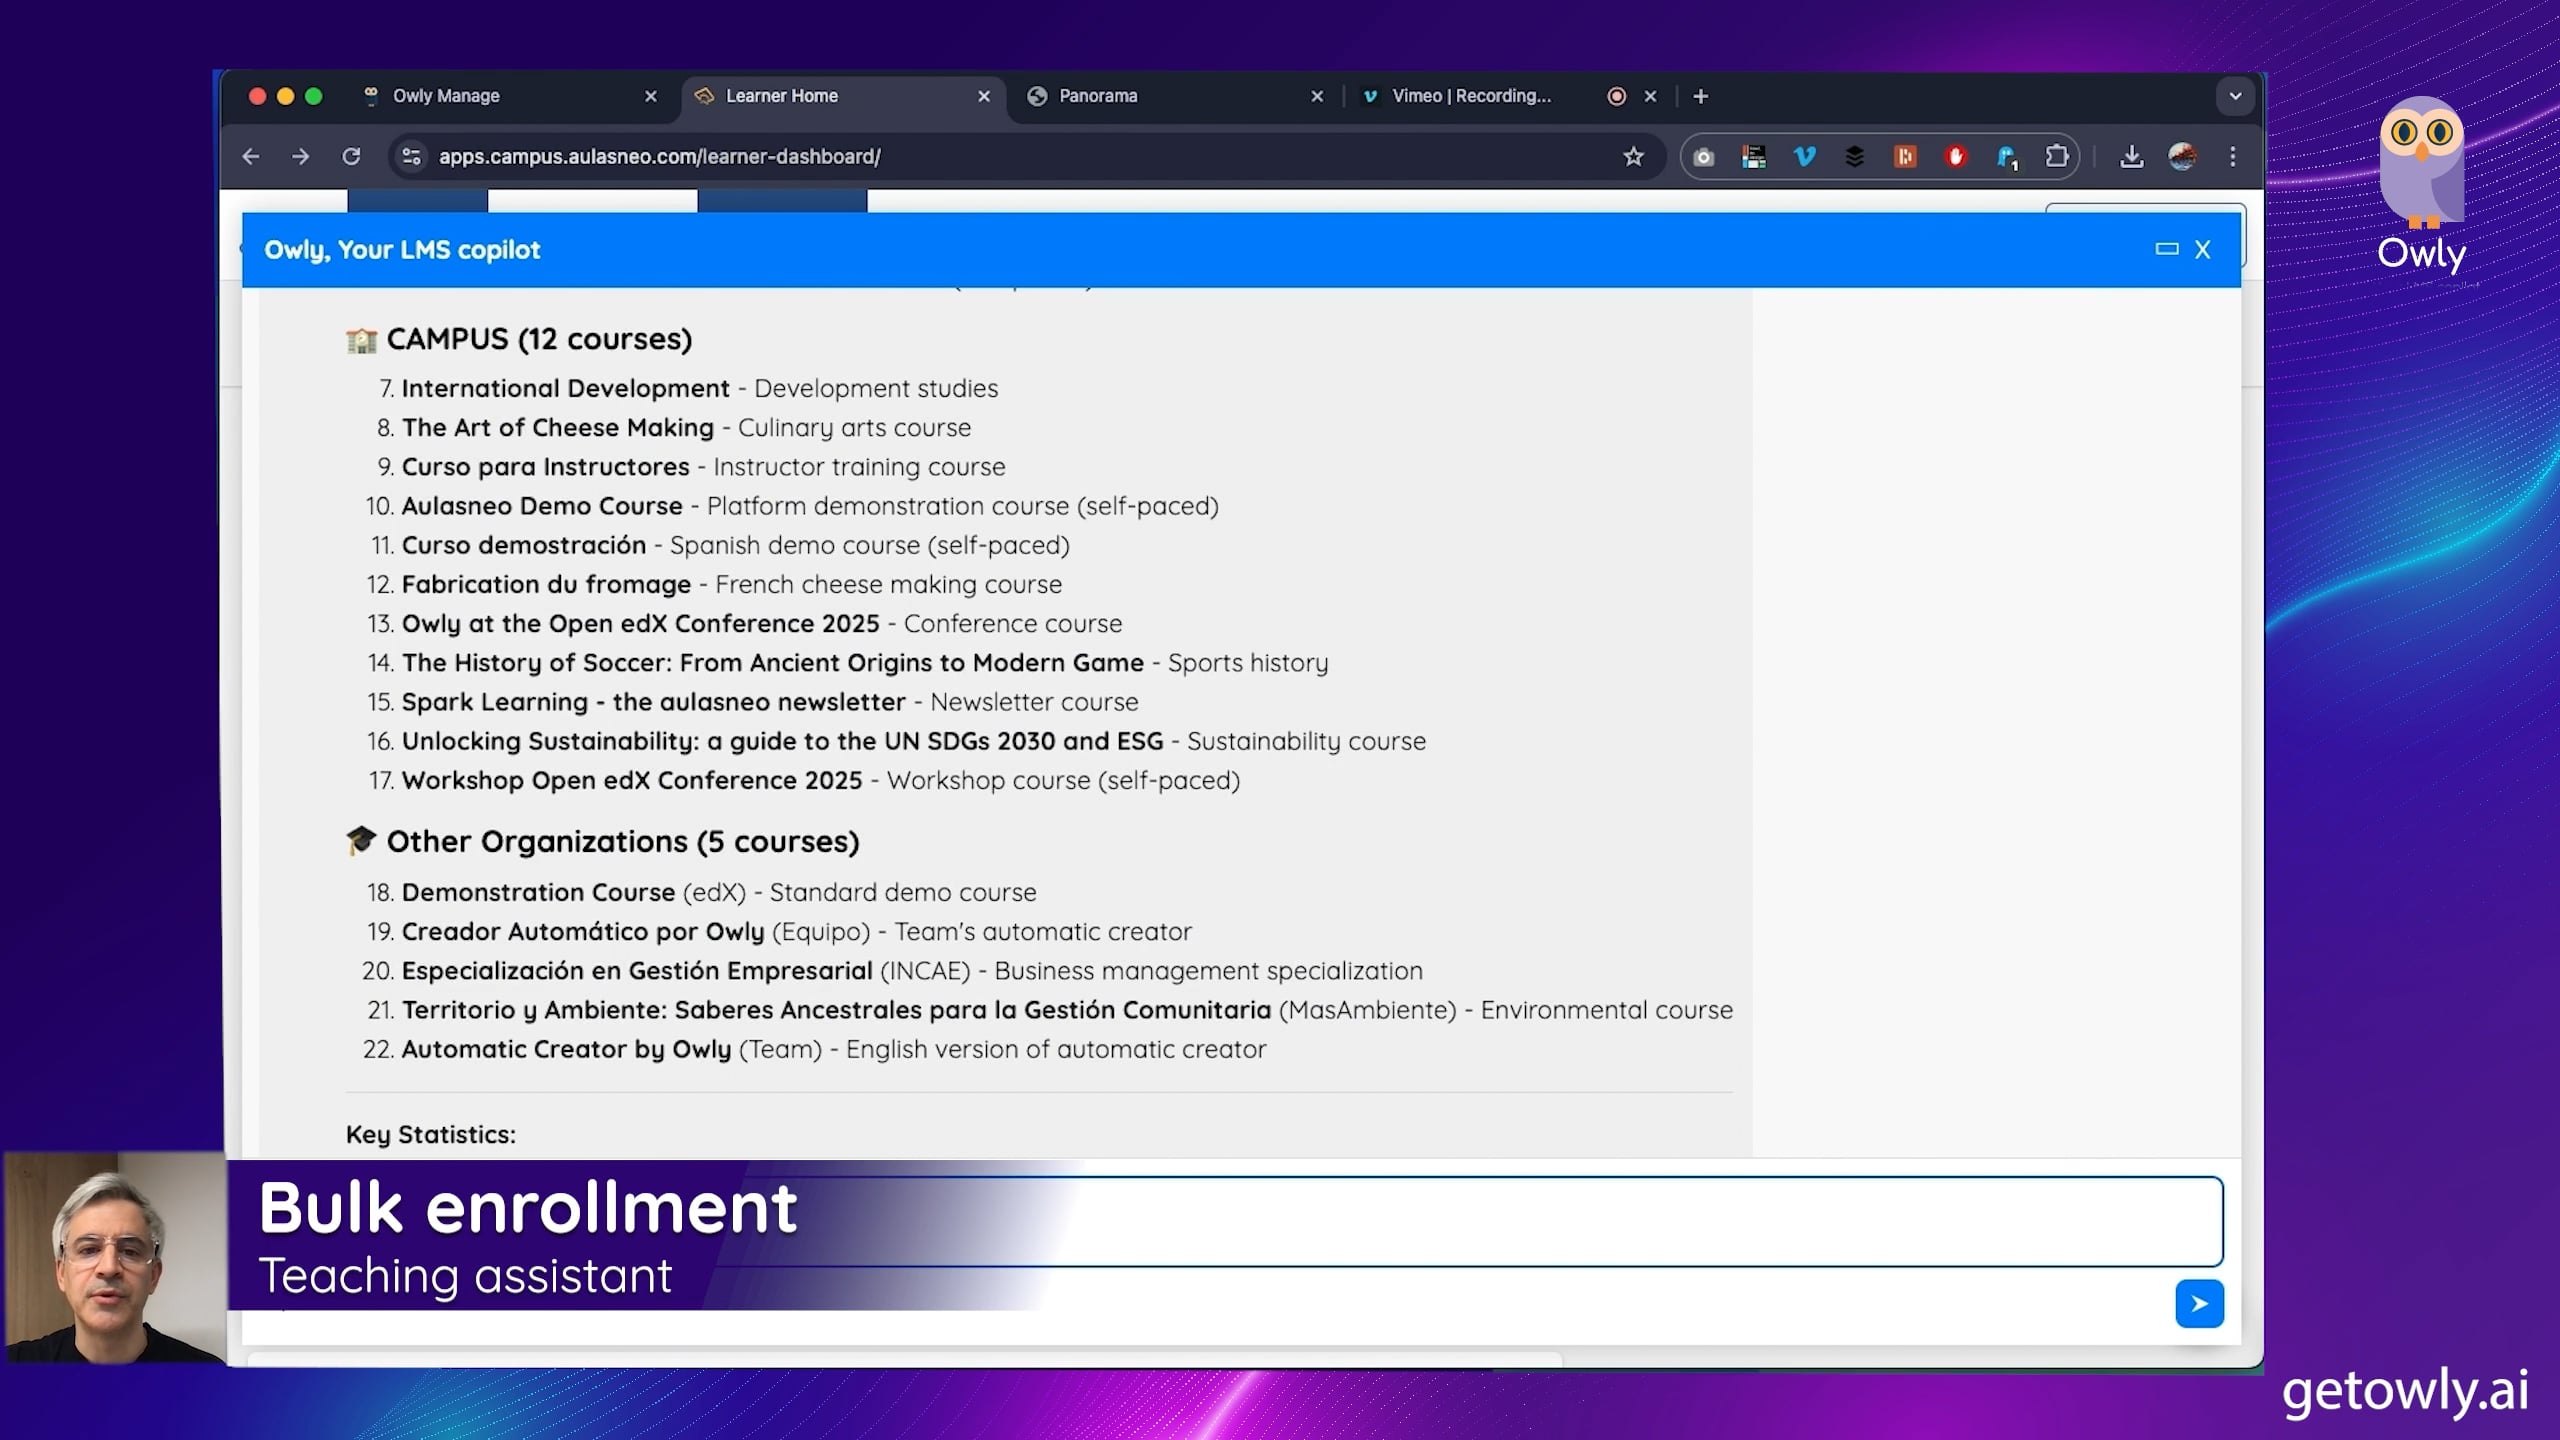
Task: View site information in address bar
Action: click(411, 156)
